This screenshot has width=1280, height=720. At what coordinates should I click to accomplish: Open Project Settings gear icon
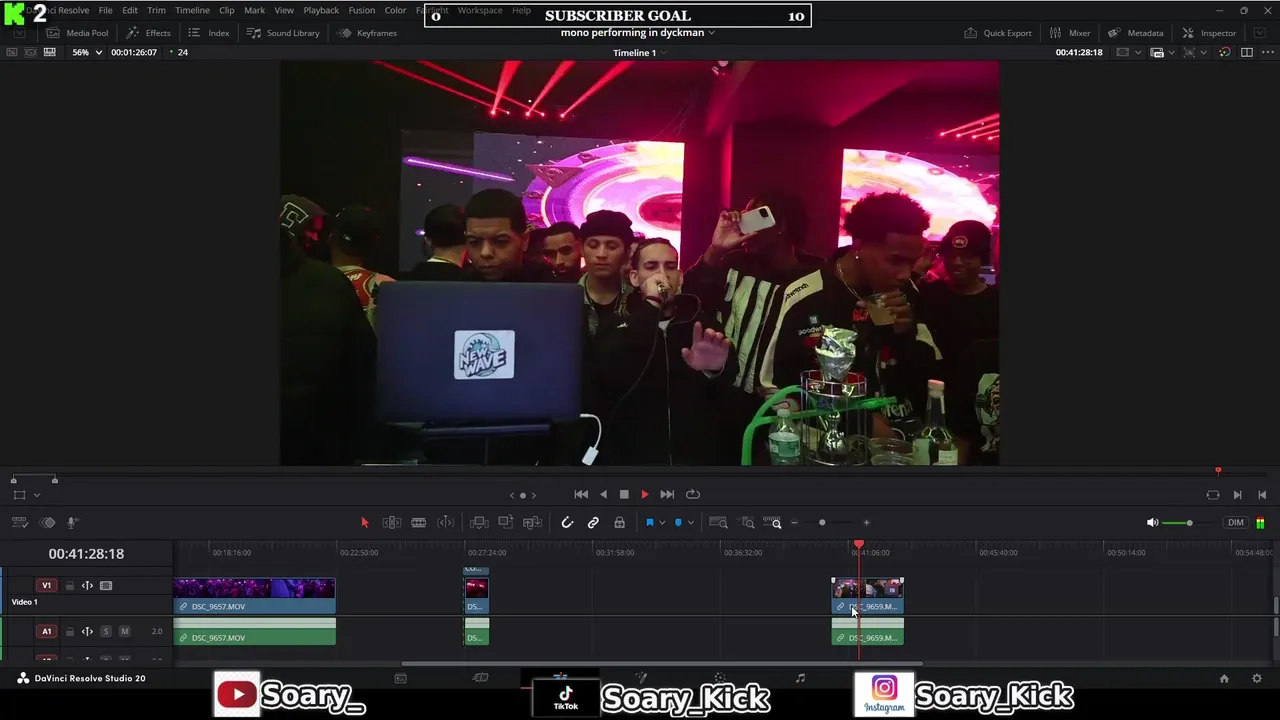pos(1257,678)
